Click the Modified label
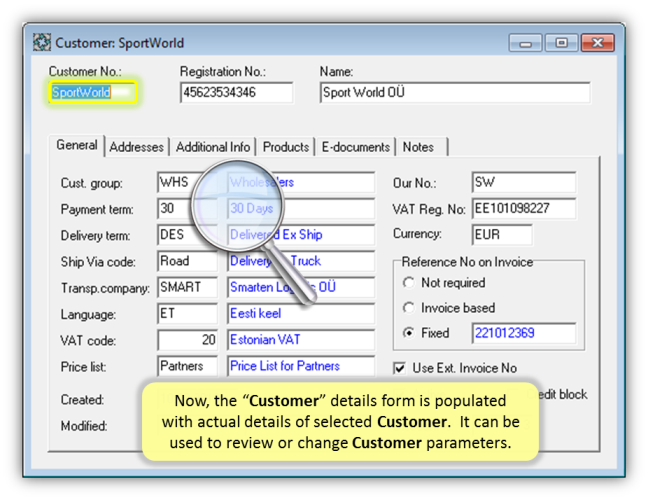Image resolution: width=648 pixels, height=500 pixels. tap(84, 426)
